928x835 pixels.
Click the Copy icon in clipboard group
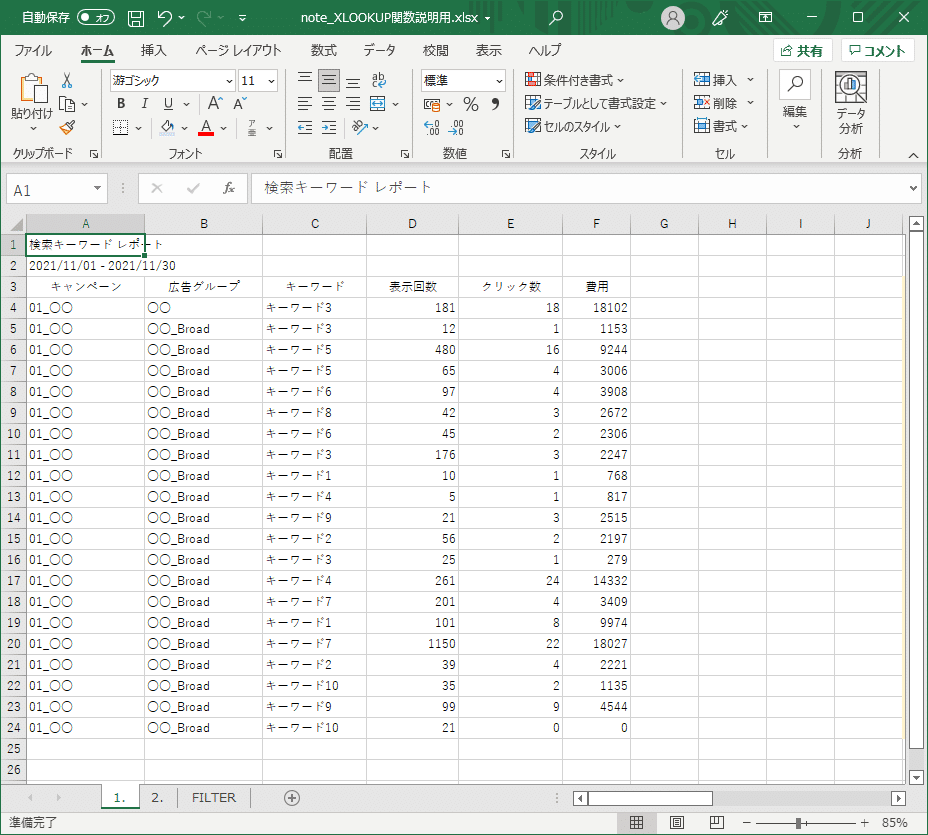(x=67, y=105)
